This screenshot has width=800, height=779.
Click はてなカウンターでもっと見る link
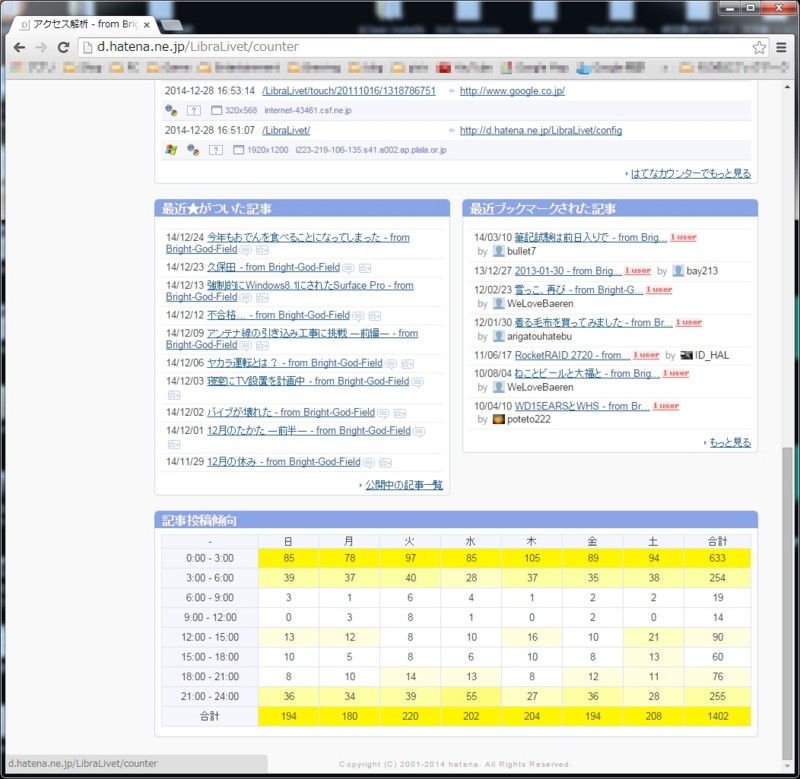(x=691, y=173)
